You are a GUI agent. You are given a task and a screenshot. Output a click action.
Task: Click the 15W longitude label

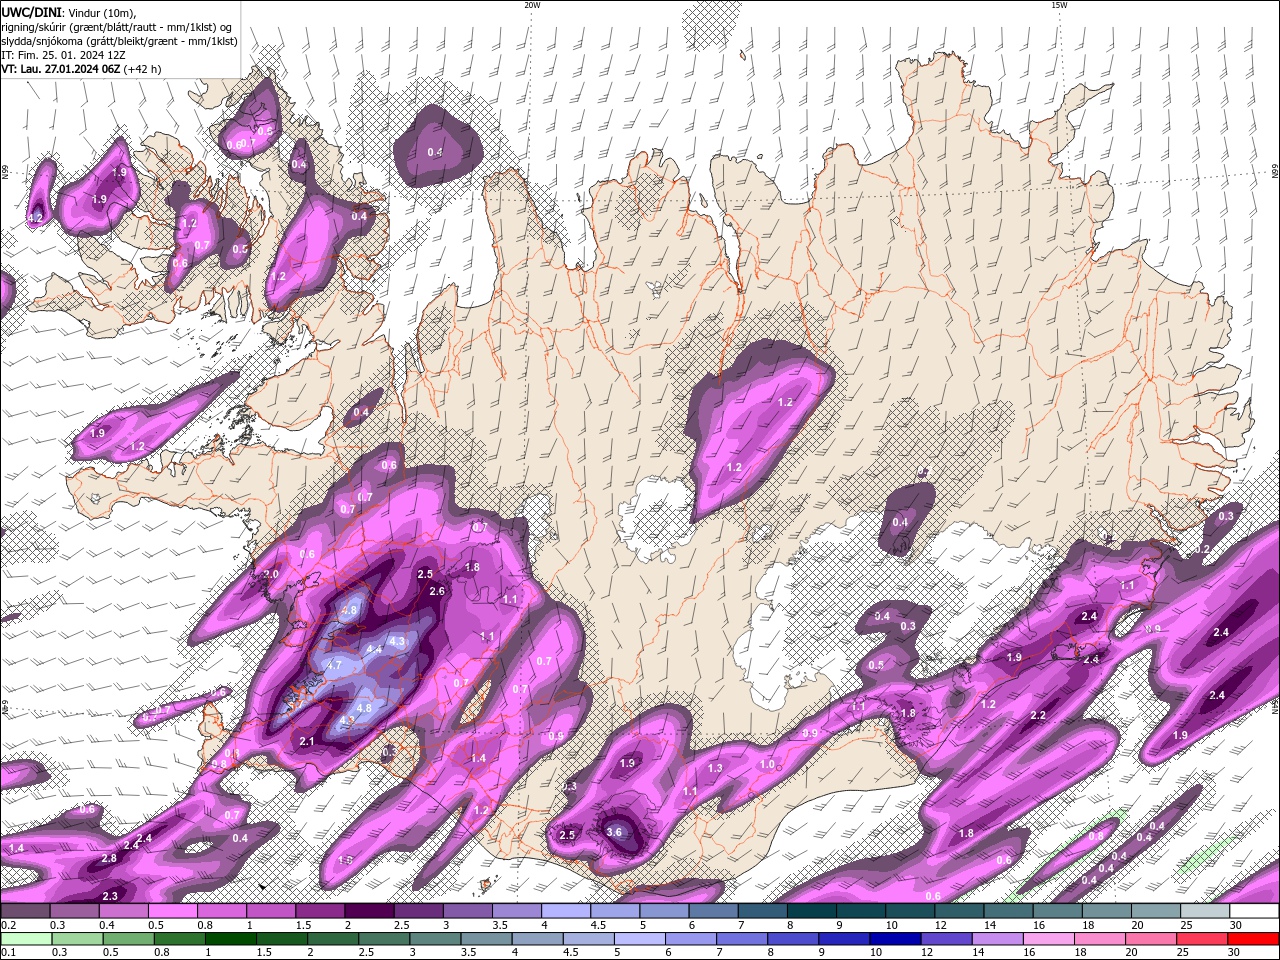[x=1058, y=5]
